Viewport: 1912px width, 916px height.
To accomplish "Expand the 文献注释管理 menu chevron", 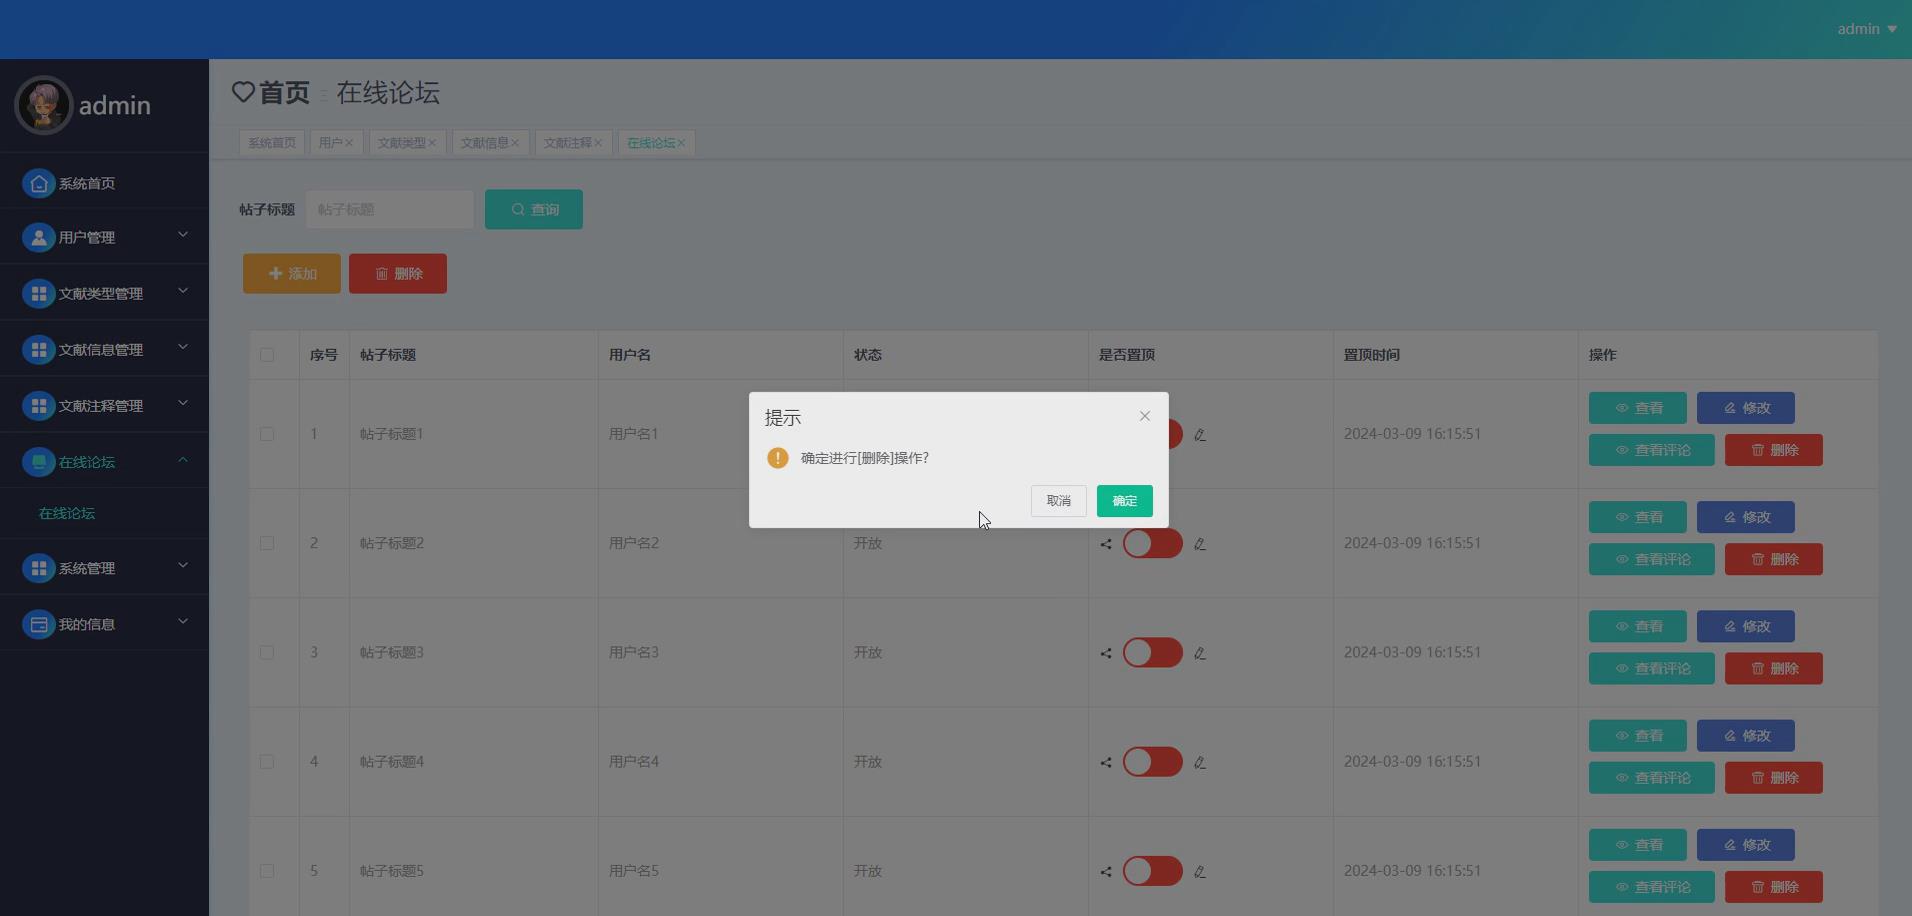I will click(183, 402).
